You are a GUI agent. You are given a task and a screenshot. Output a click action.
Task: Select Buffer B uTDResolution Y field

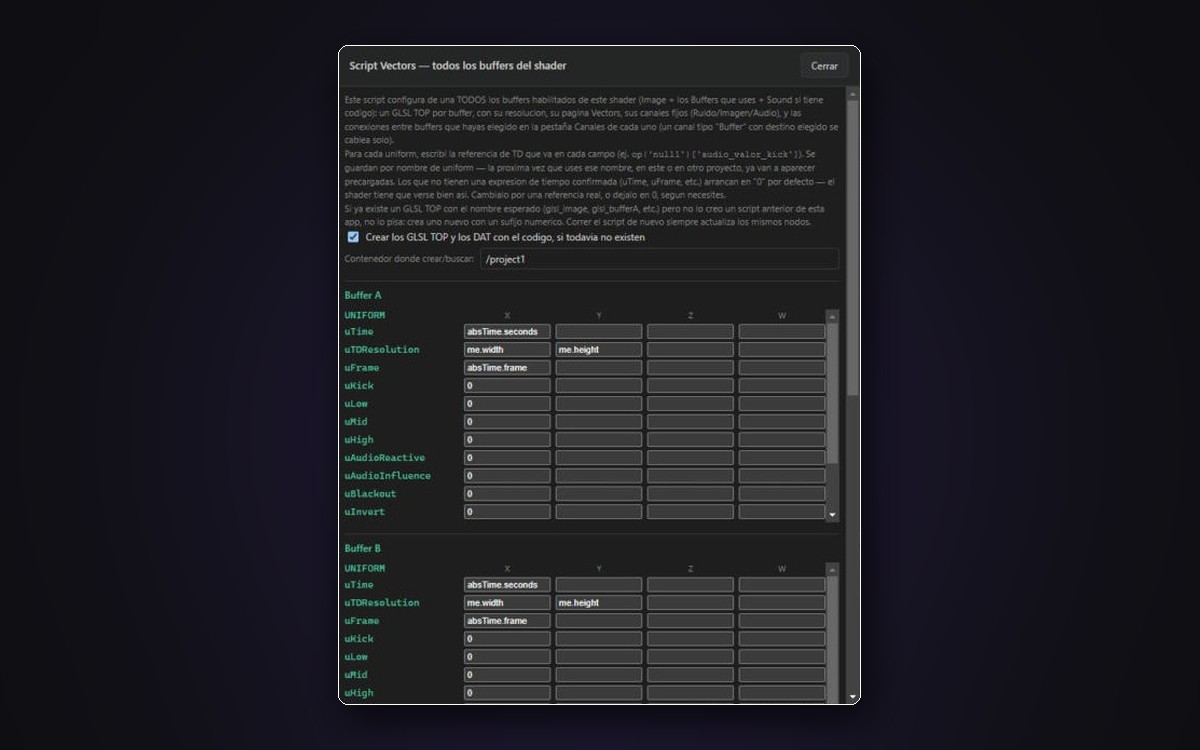599,603
